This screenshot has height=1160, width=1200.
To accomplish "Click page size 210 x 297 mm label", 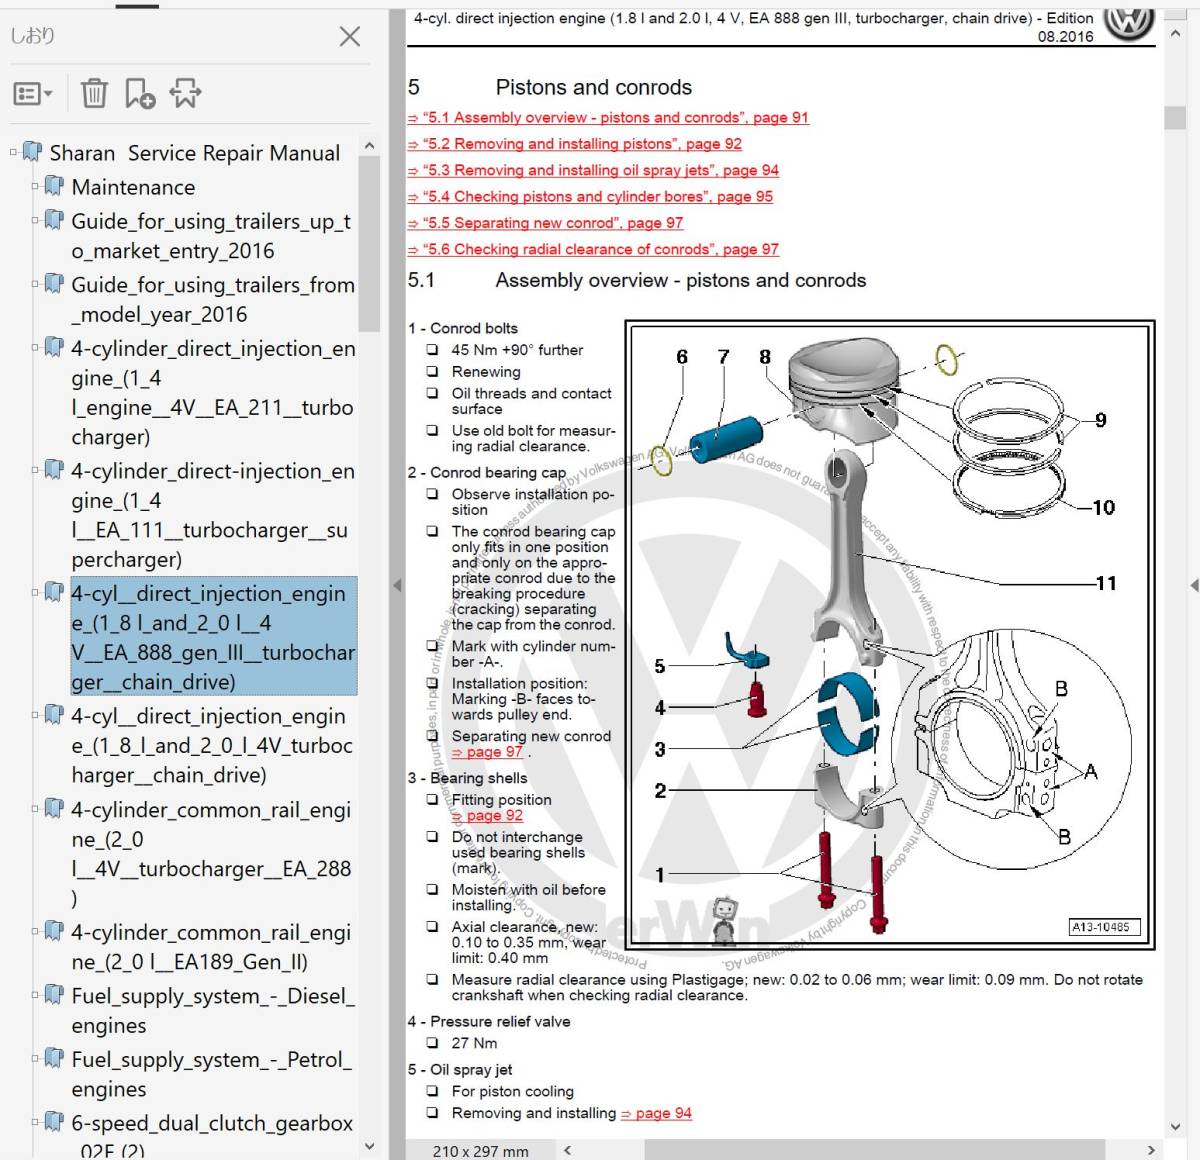I will coord(480,1151).
